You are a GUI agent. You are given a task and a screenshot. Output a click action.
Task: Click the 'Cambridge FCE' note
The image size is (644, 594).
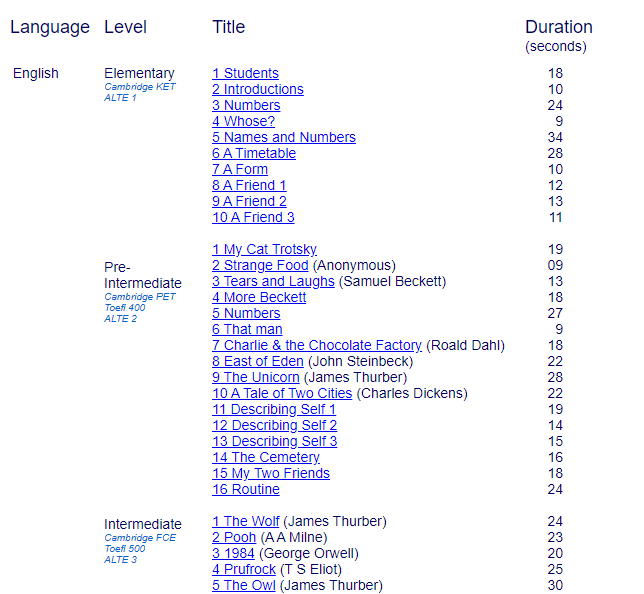point(140,538)
